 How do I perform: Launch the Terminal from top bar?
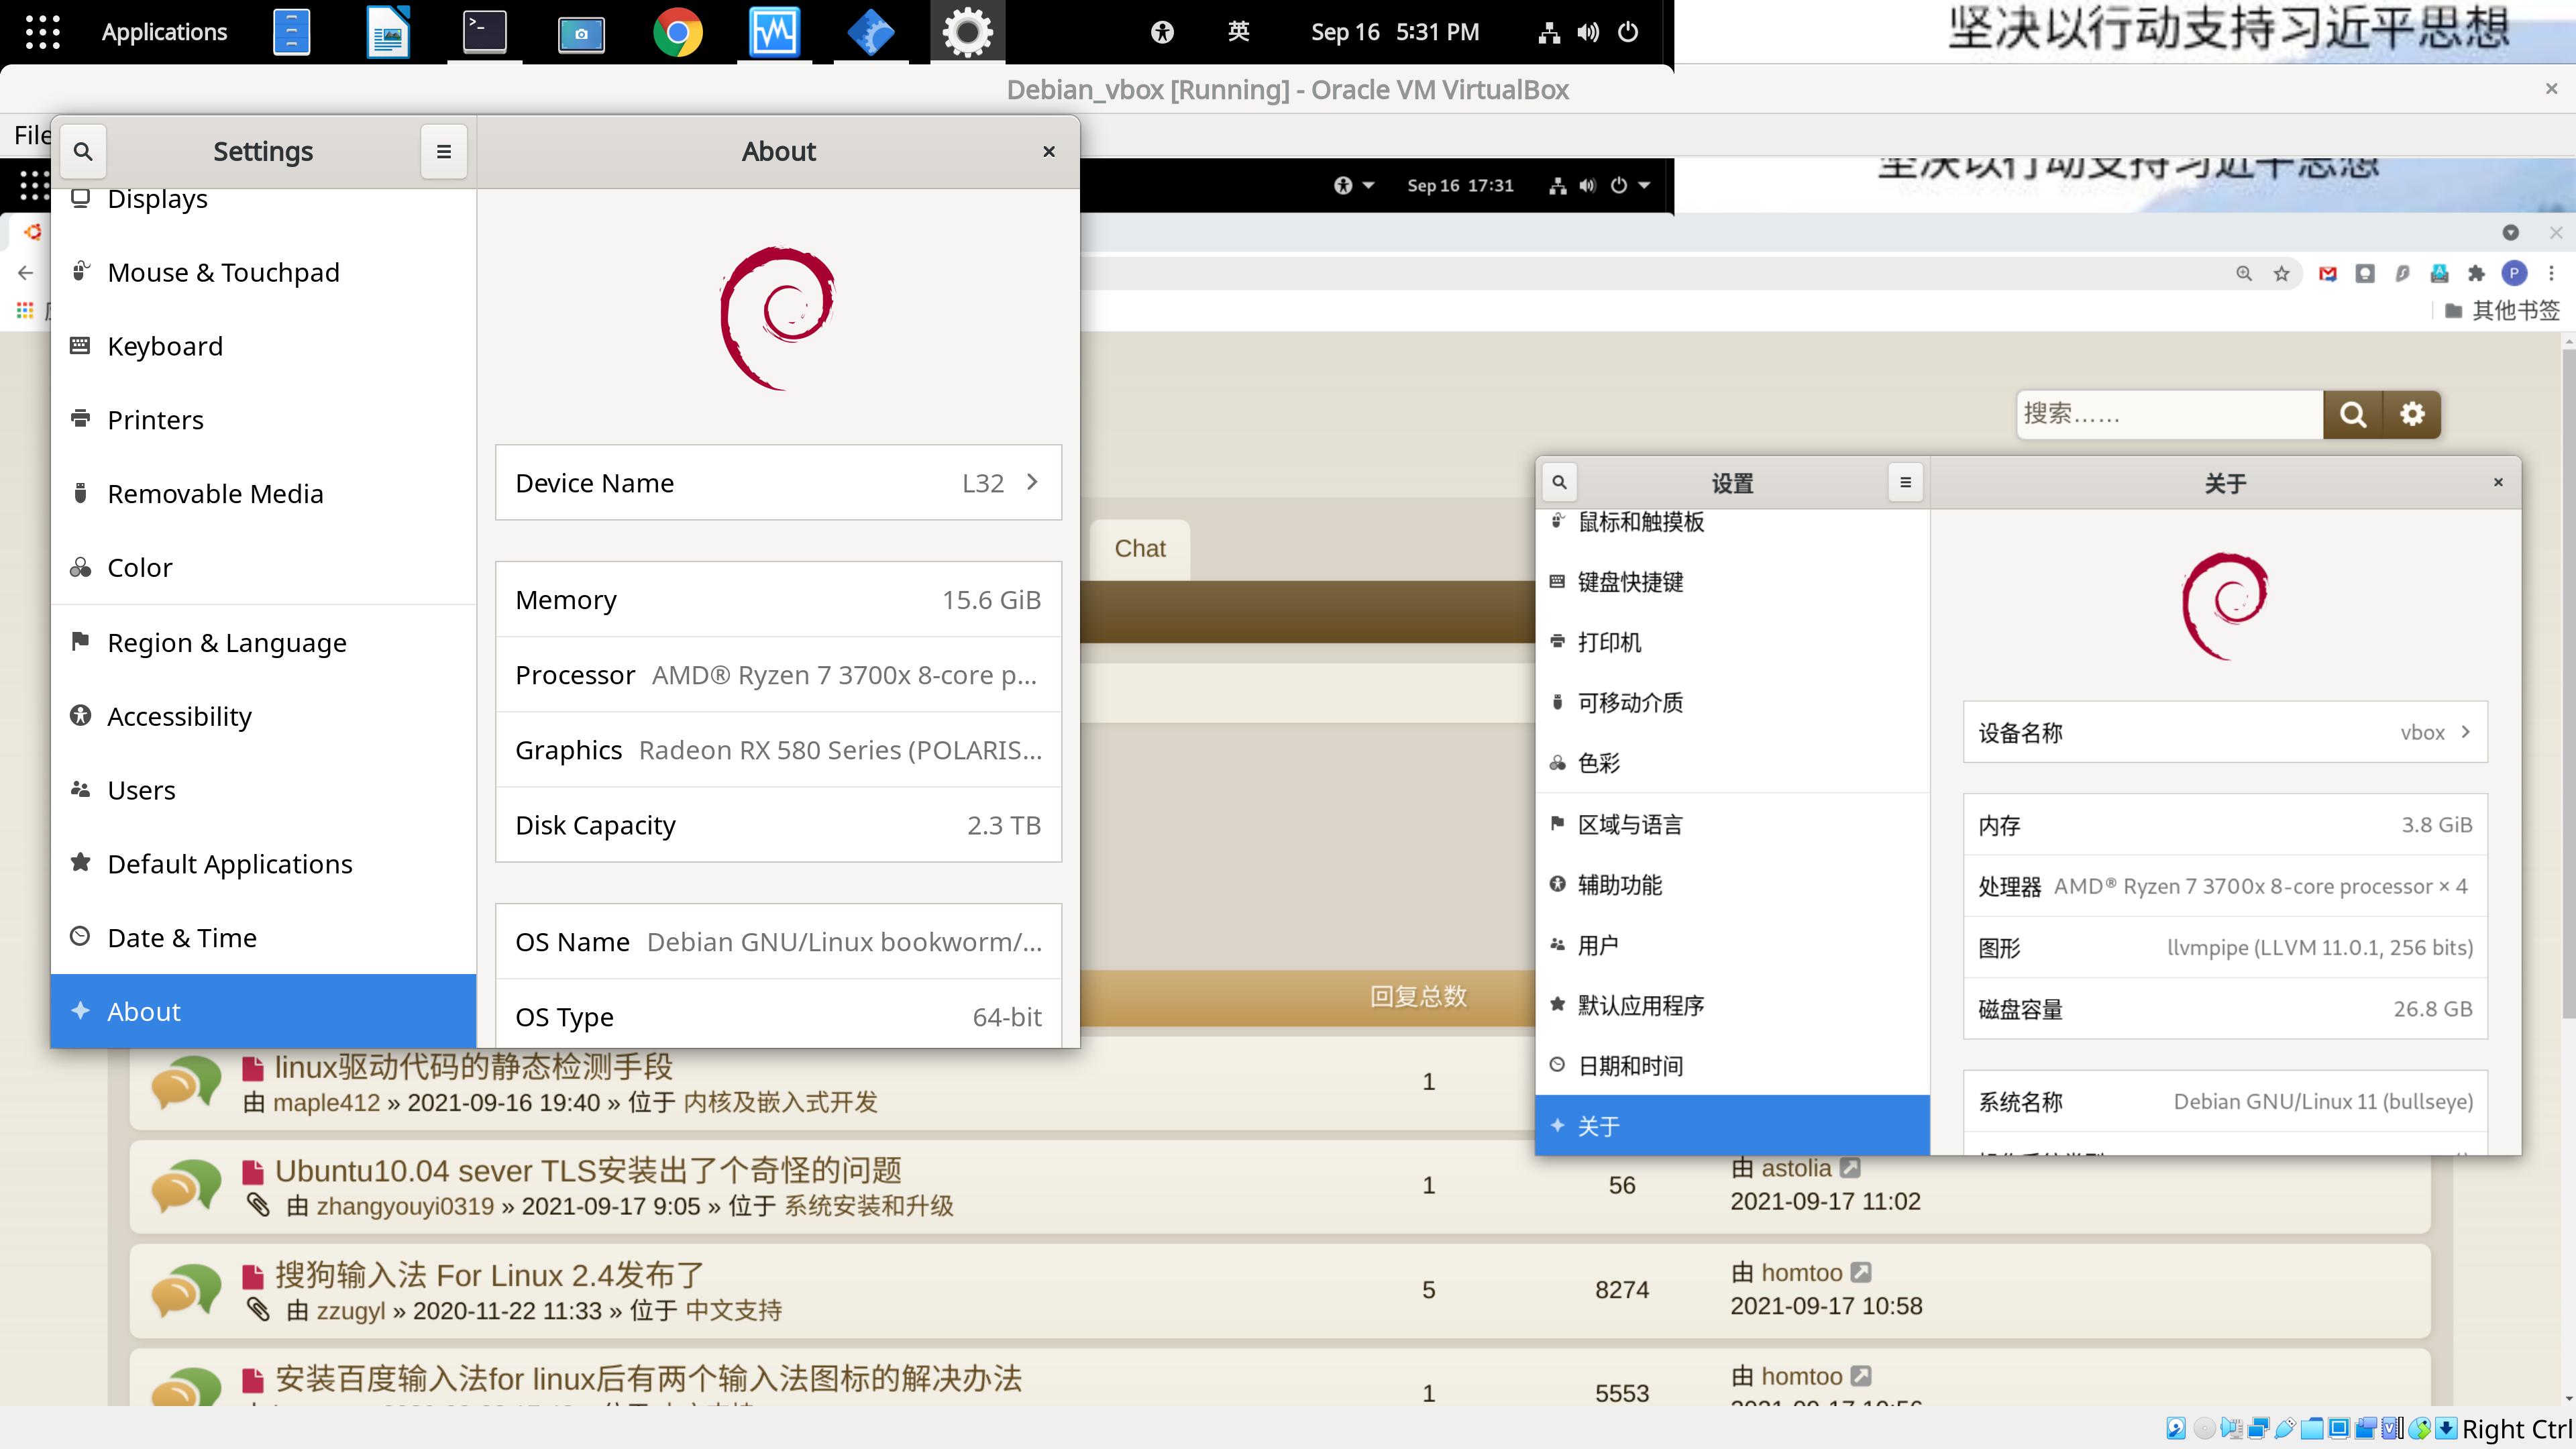coord(484,32)
